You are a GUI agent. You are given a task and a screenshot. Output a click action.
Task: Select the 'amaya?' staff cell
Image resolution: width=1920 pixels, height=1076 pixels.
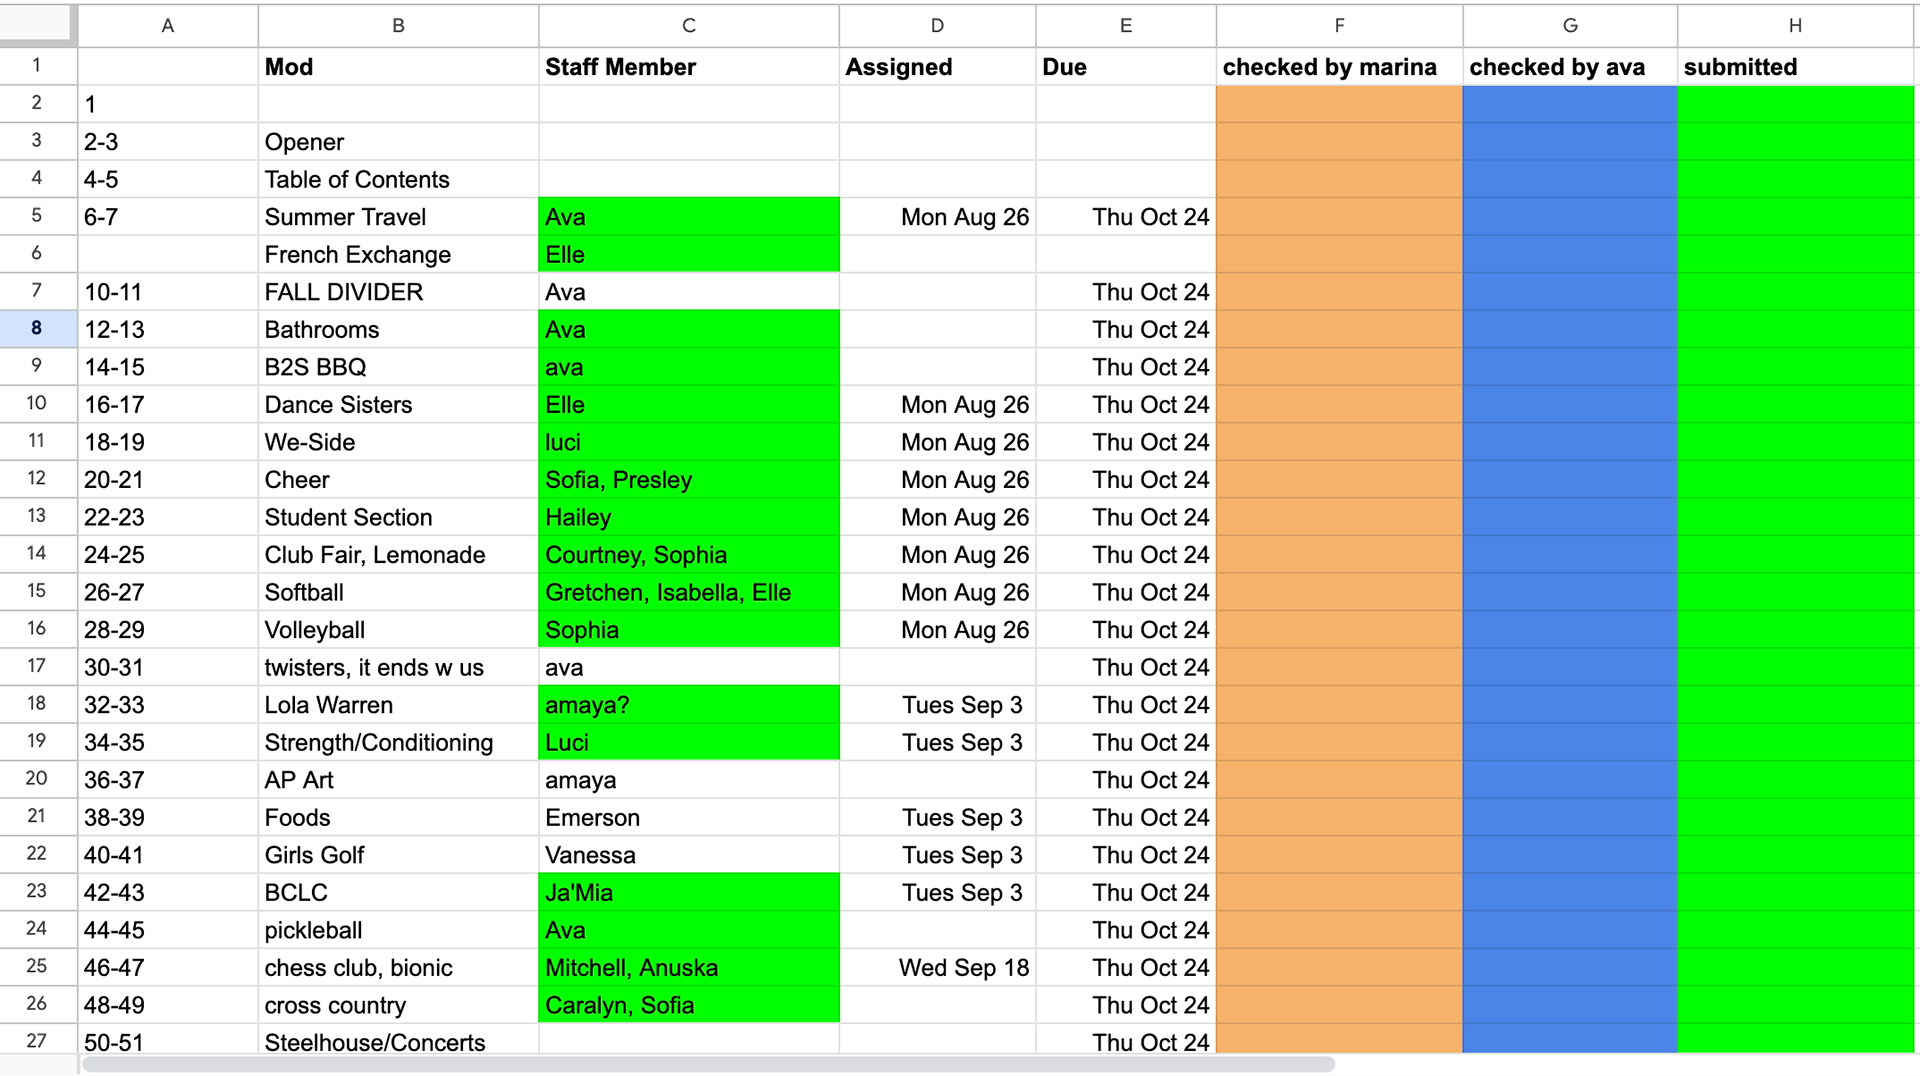[688, 705]
